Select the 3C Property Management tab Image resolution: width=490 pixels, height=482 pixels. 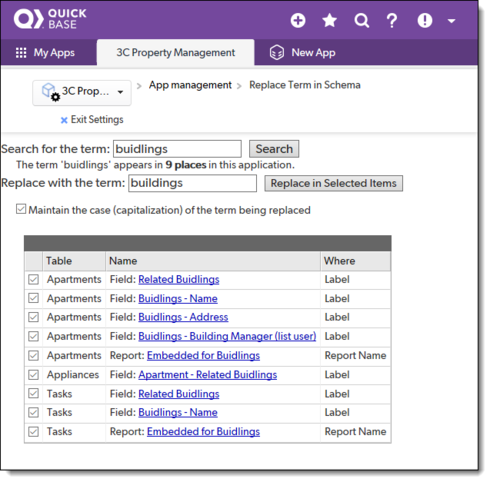point(176,52)
